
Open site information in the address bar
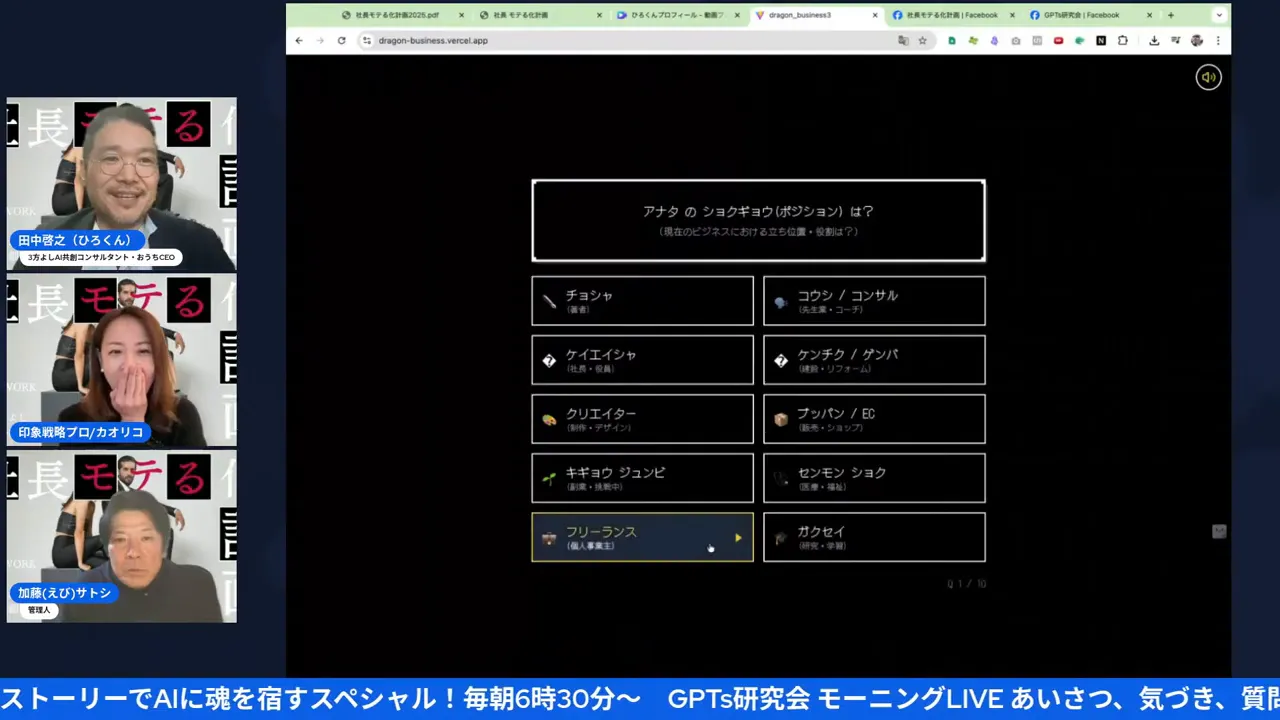click(366, 41)
